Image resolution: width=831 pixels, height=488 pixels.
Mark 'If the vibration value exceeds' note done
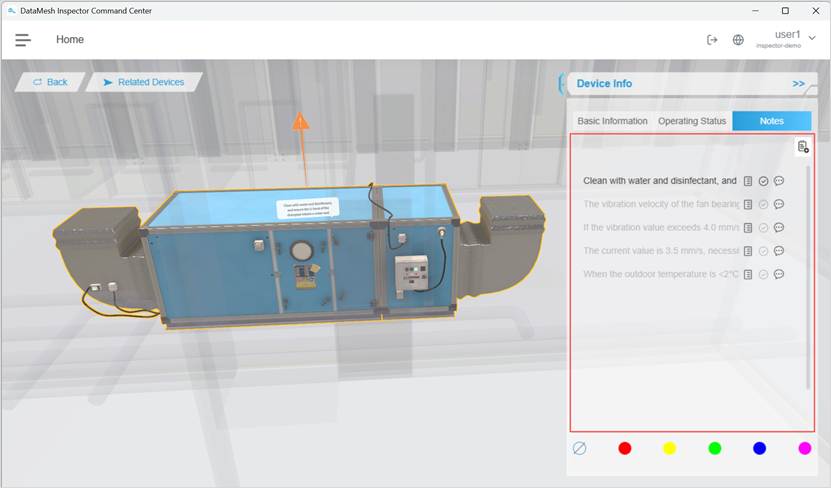point(763,227)
